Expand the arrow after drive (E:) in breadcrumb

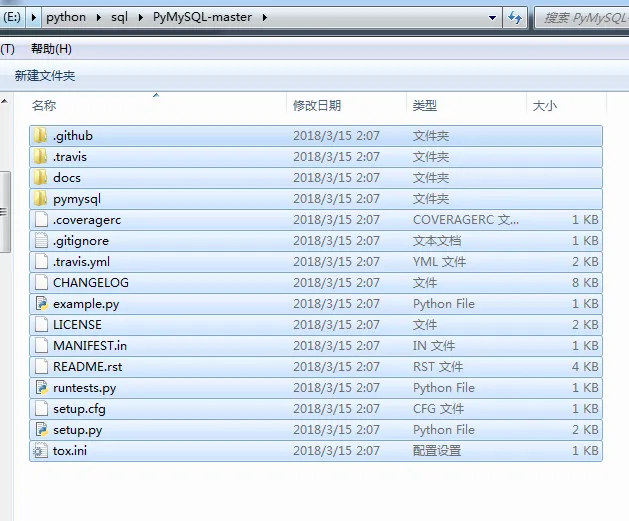34,18
